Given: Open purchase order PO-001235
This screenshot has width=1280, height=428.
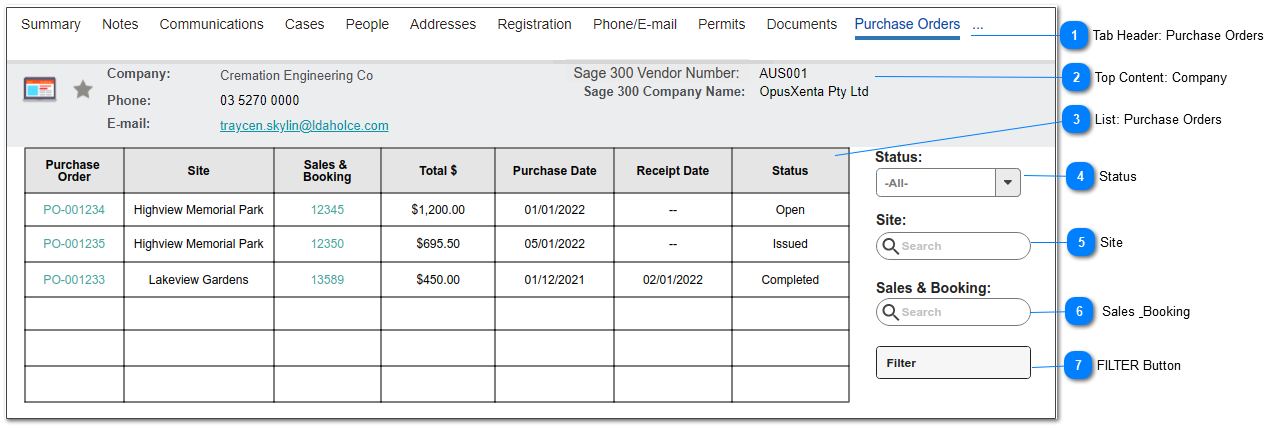Looking at the screenshot, I should pyautogui.click(x=74, y=244).
